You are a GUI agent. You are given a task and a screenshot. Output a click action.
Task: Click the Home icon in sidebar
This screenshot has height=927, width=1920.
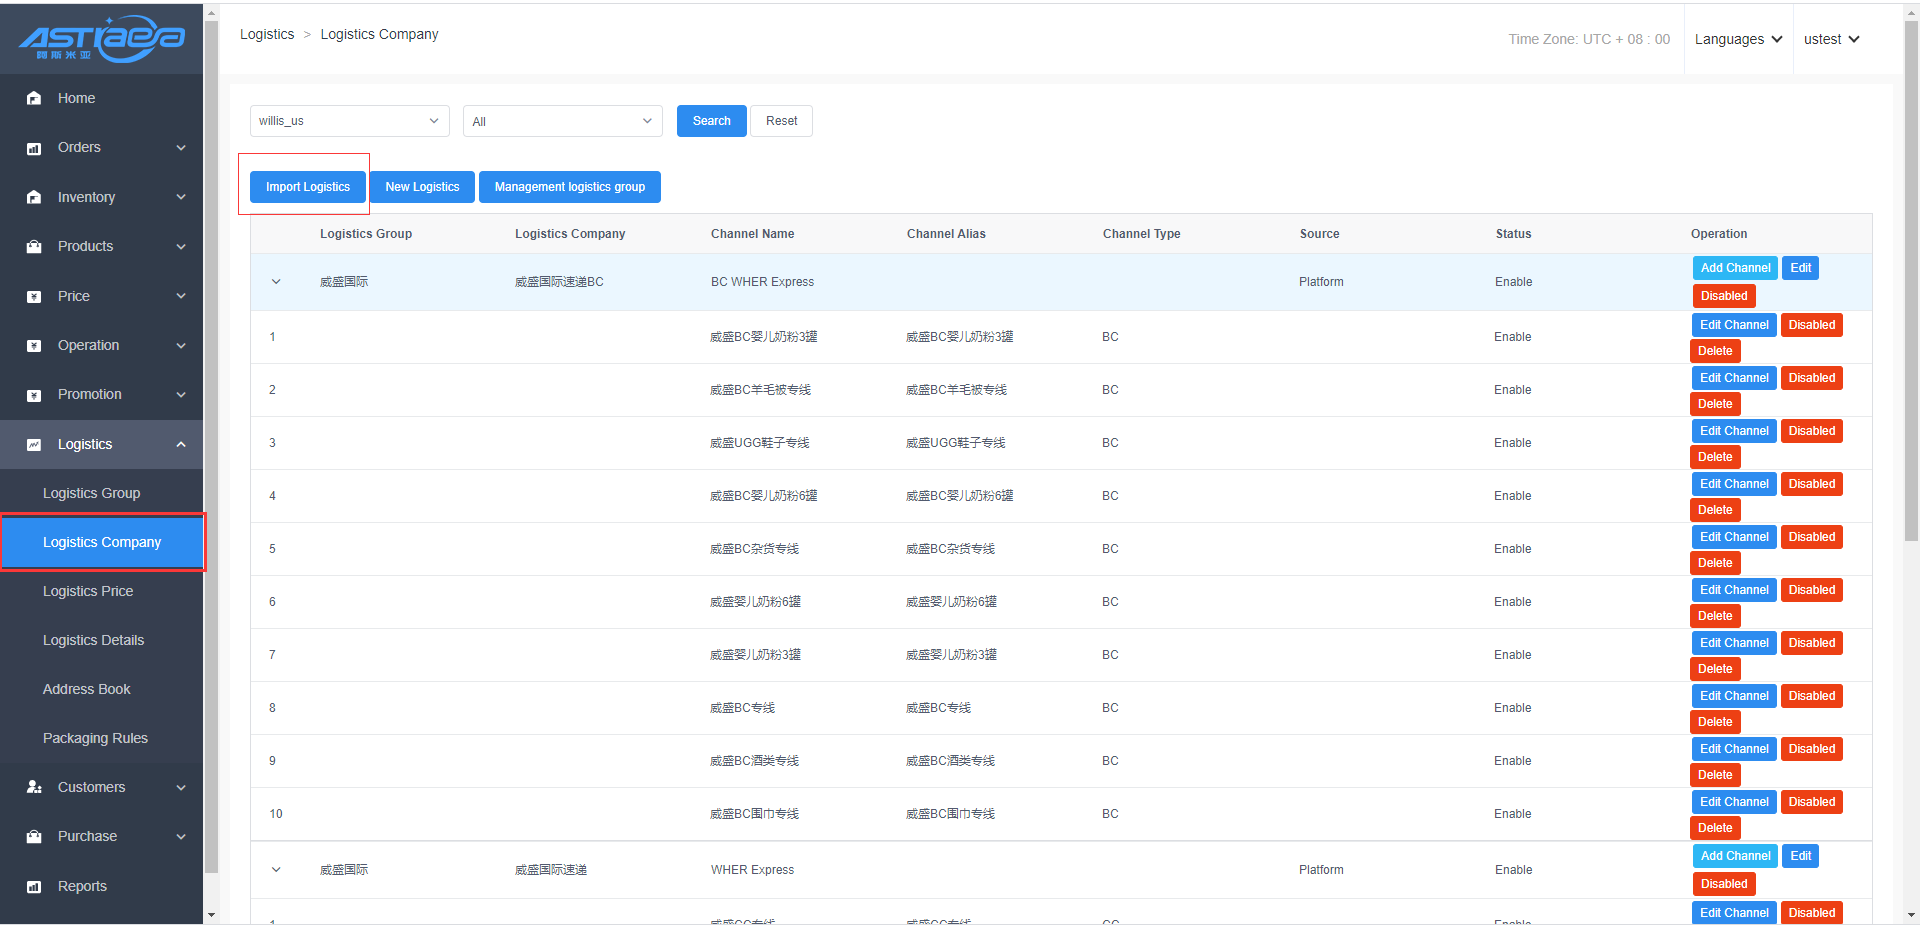tap(34, 98)
